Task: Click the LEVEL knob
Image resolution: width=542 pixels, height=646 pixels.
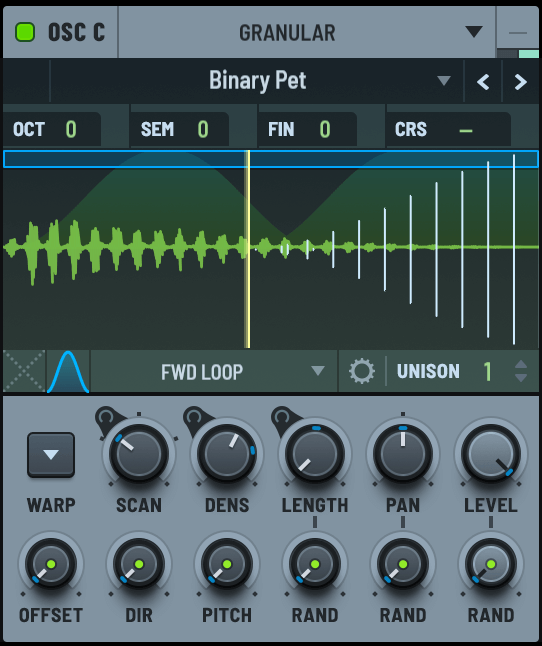Action: [x=491, y=453]
